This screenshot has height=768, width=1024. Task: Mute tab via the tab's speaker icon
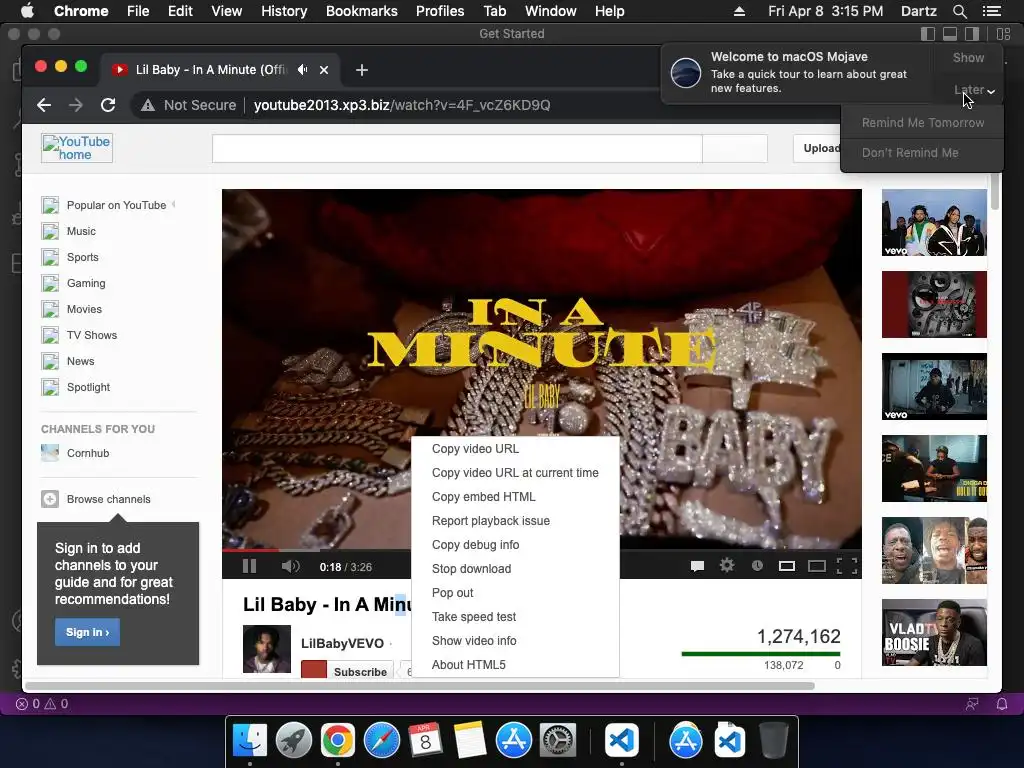pyautogui.click(x=302, y=69)
